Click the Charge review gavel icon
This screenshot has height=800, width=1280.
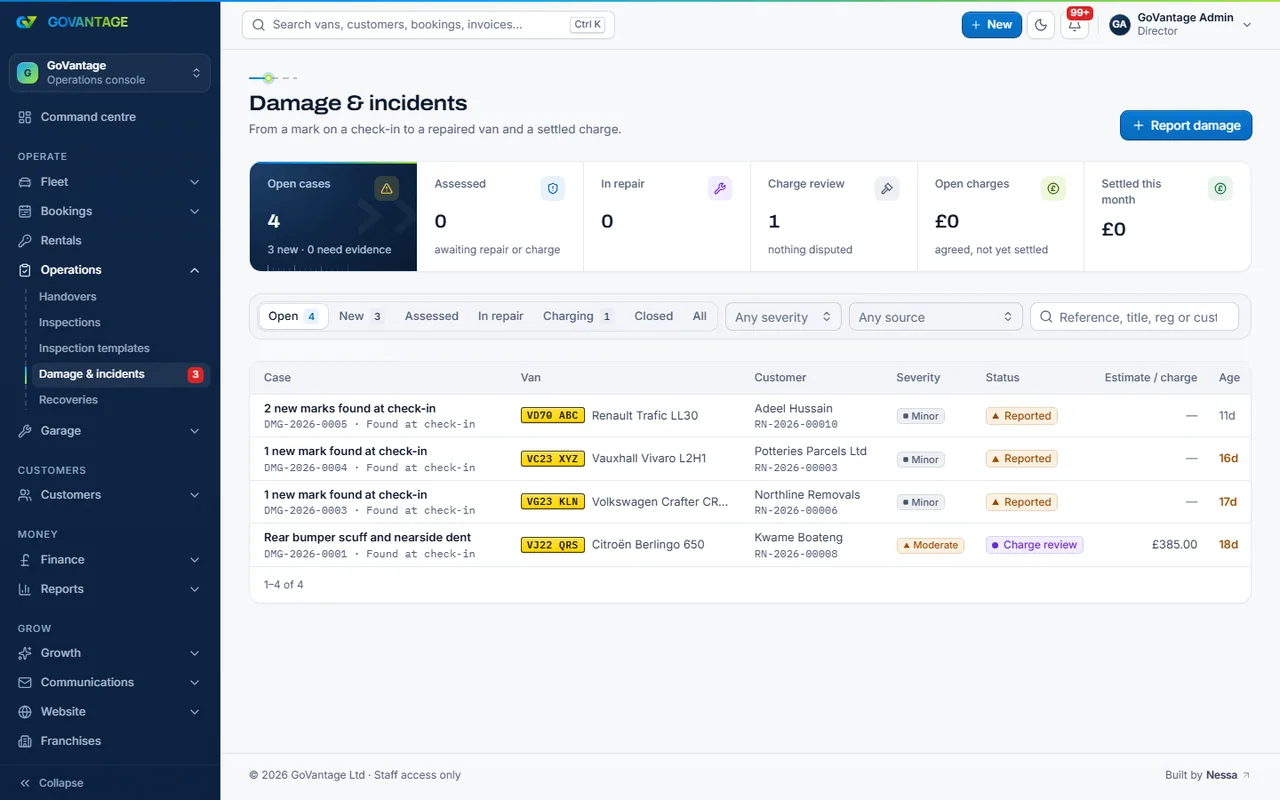[x=887, y=188]
